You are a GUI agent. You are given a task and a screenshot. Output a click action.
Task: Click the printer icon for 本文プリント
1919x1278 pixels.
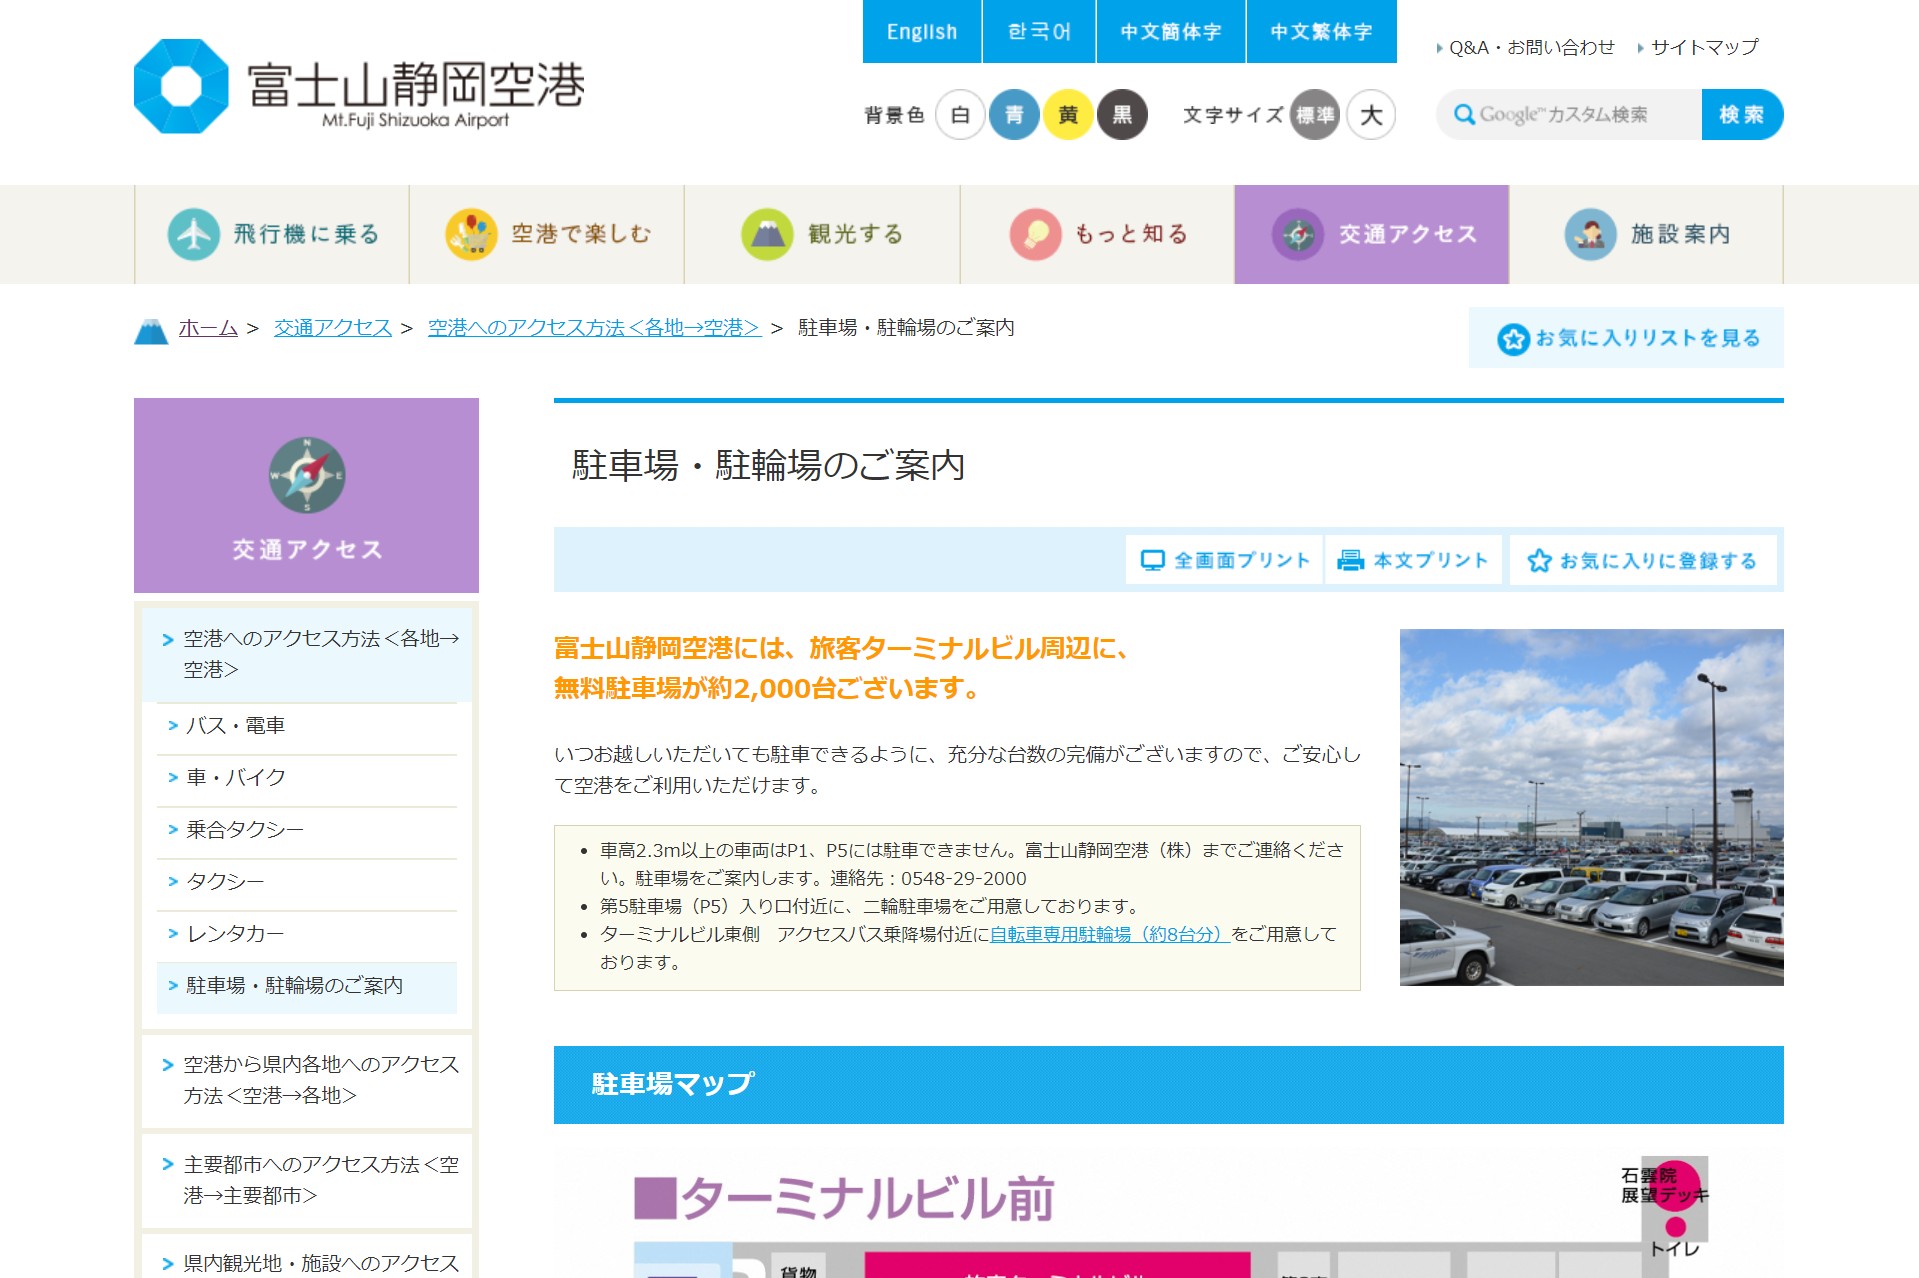[1350, 560]
